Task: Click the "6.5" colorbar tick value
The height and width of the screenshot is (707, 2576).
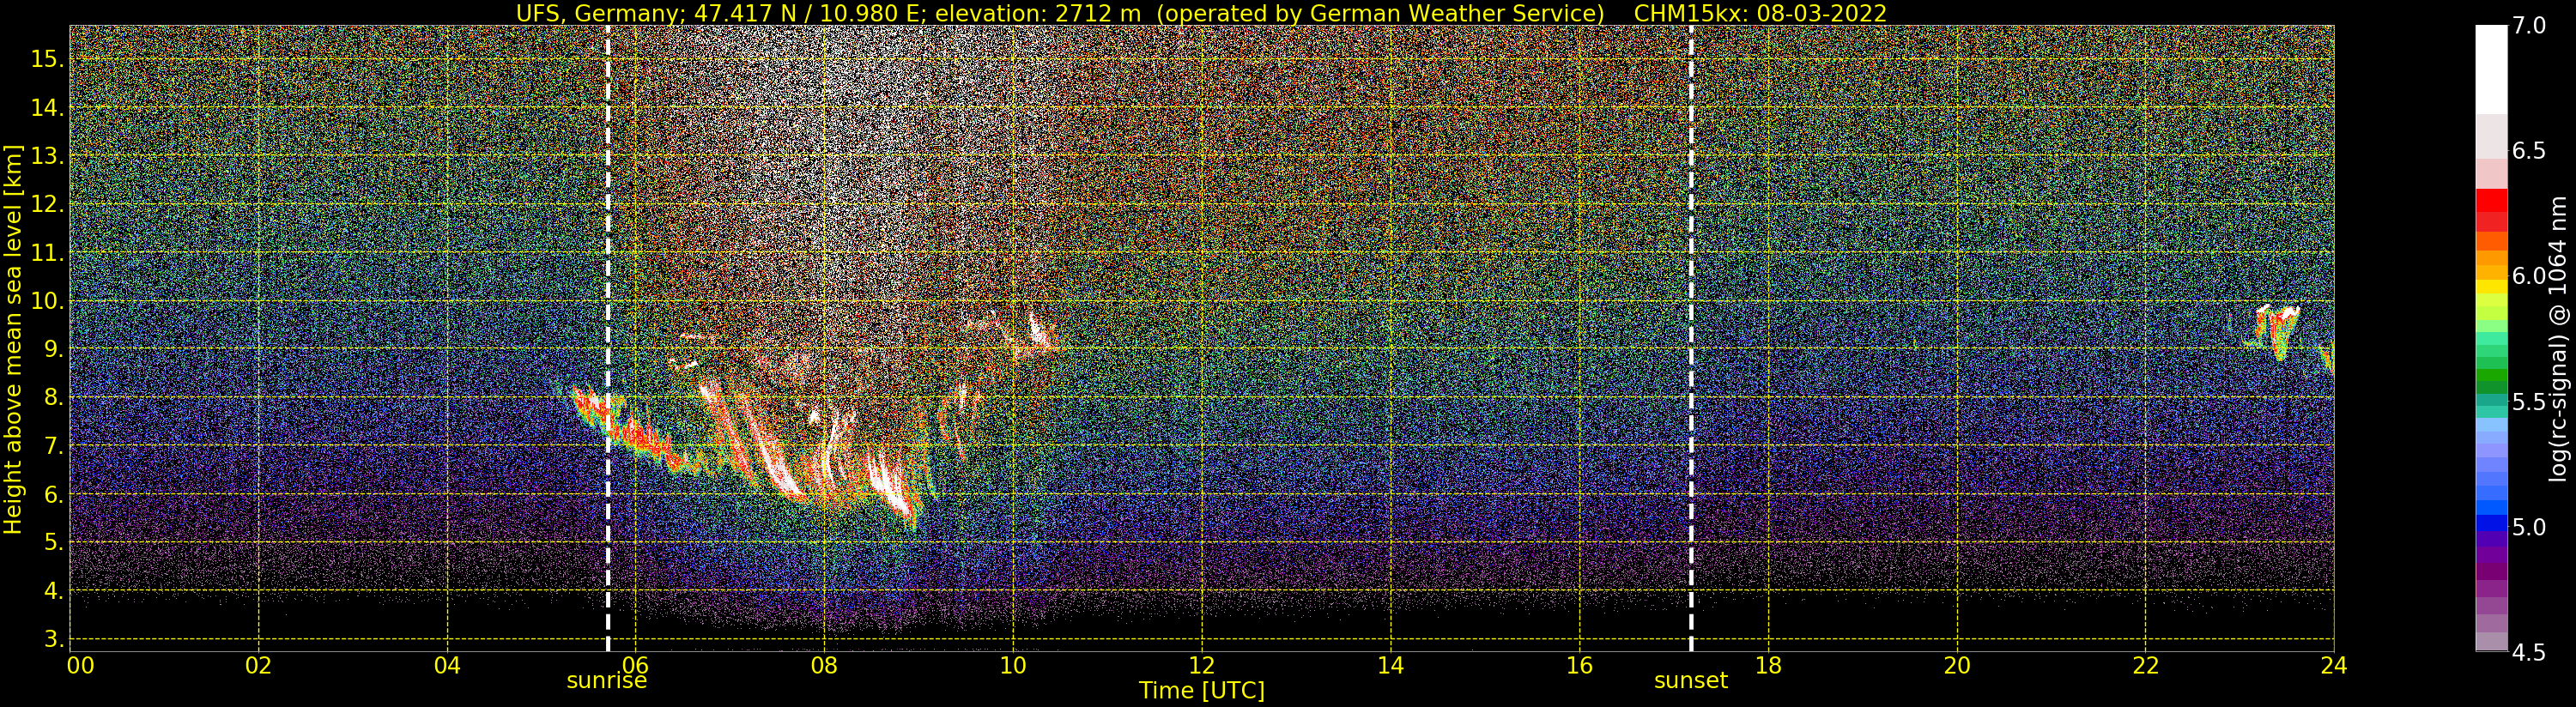Action: coord(2528,151)
